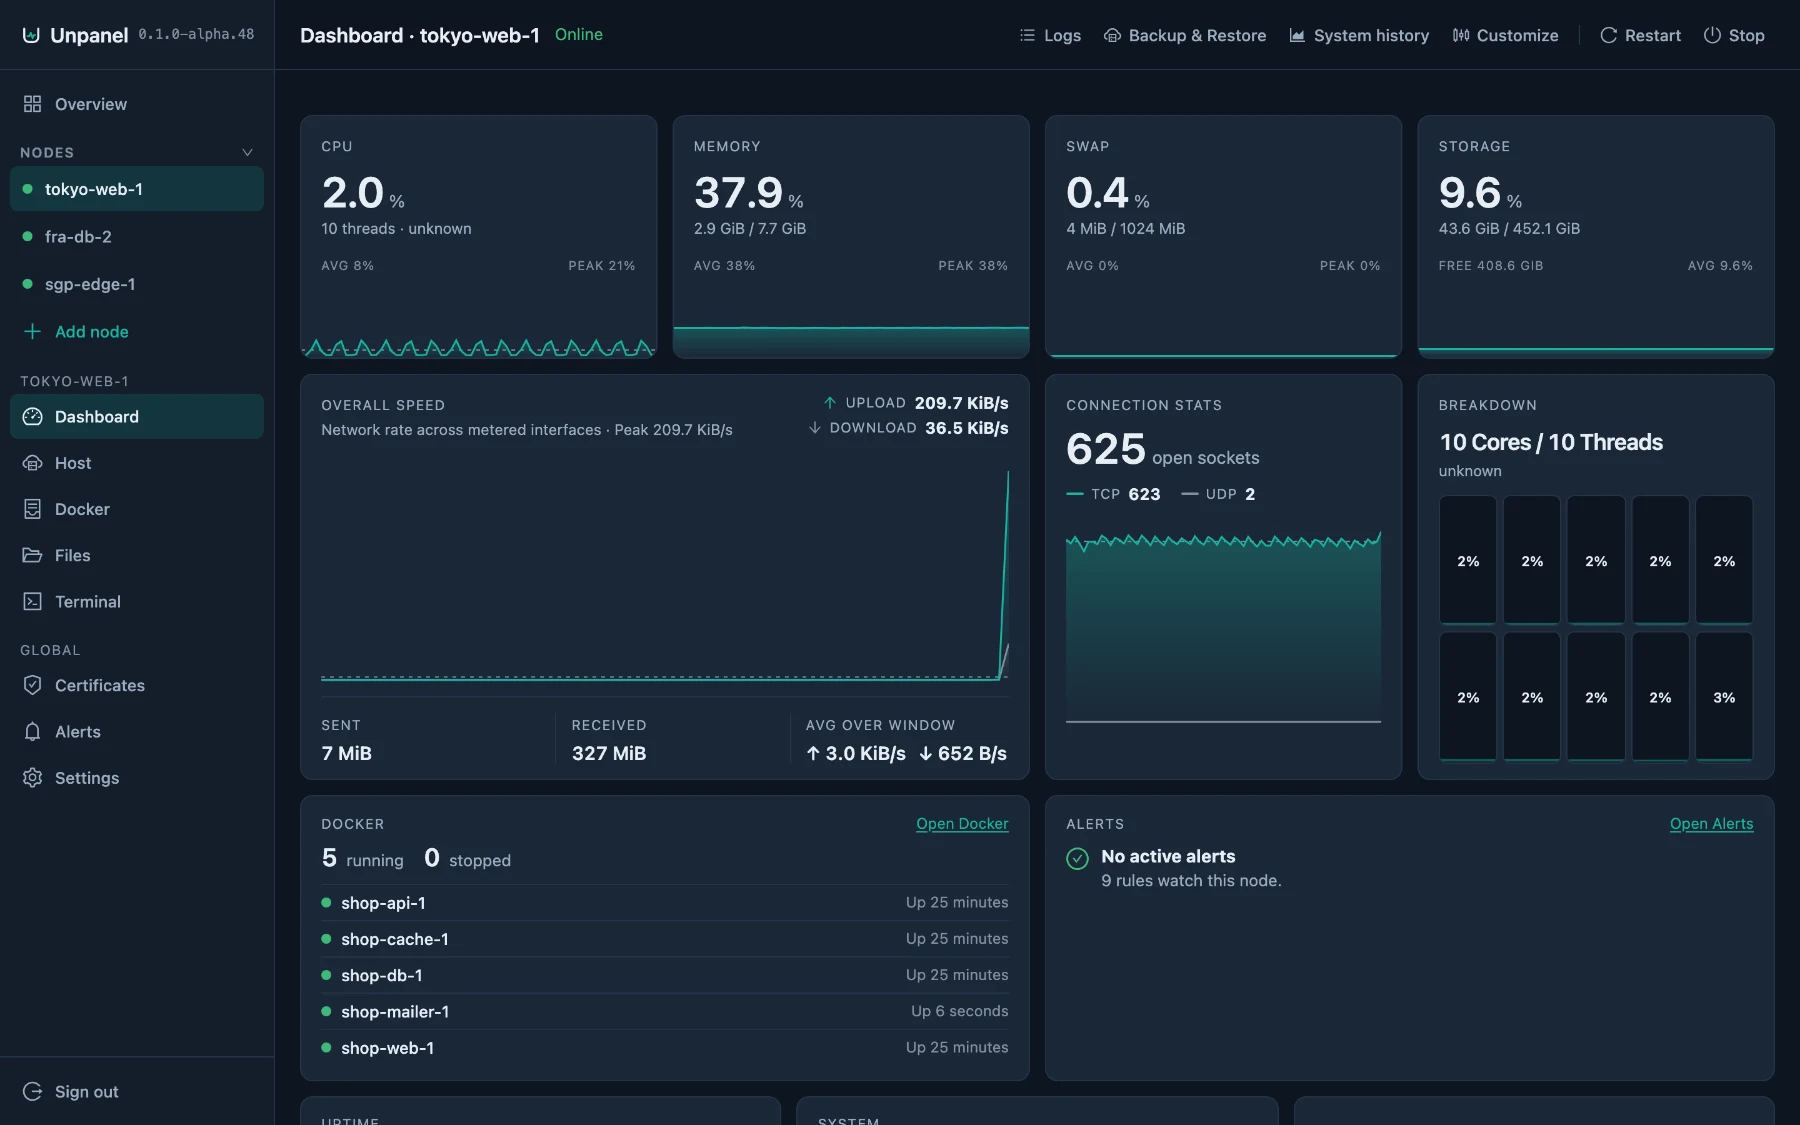Viewport: 1800px width, 1125px height.
Task: Click the 9 rules watch this node text
Action: [1191, 880]
